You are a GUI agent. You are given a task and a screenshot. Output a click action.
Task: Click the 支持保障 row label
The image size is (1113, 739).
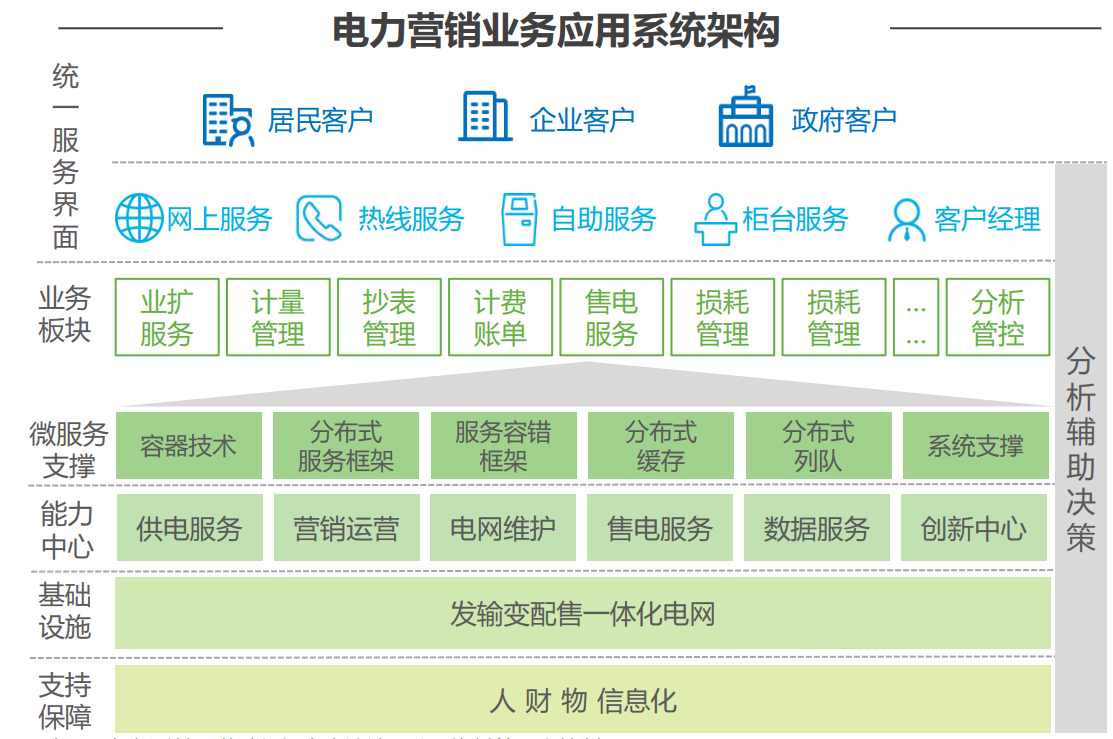[x=65, y=701]
